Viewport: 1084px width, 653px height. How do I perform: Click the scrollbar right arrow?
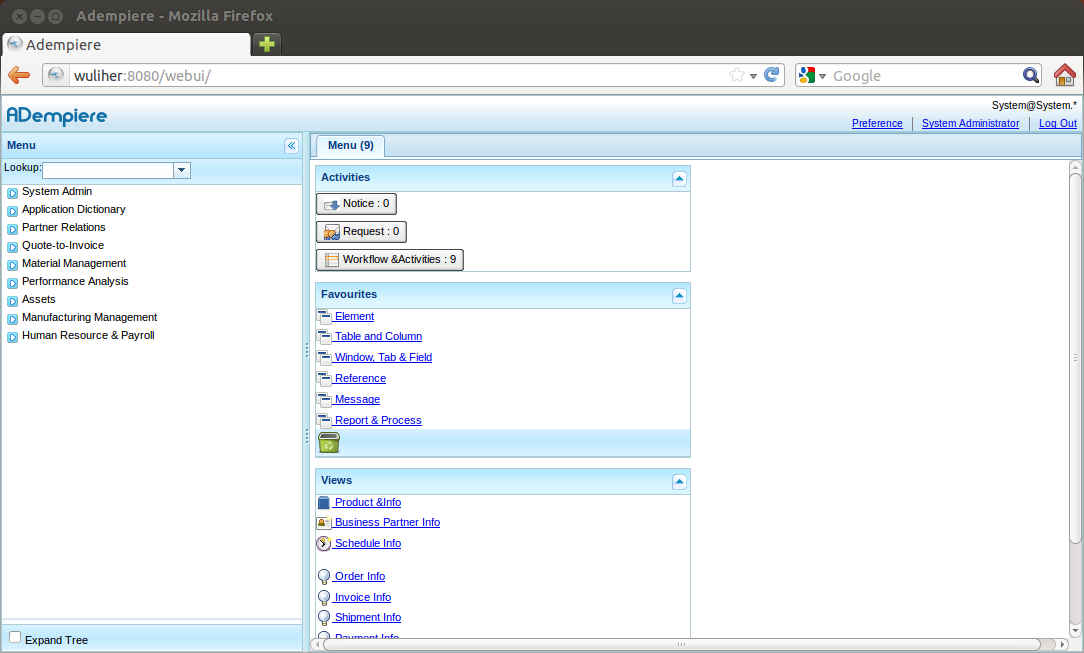pyautogui.click(x=1063, y=644)
